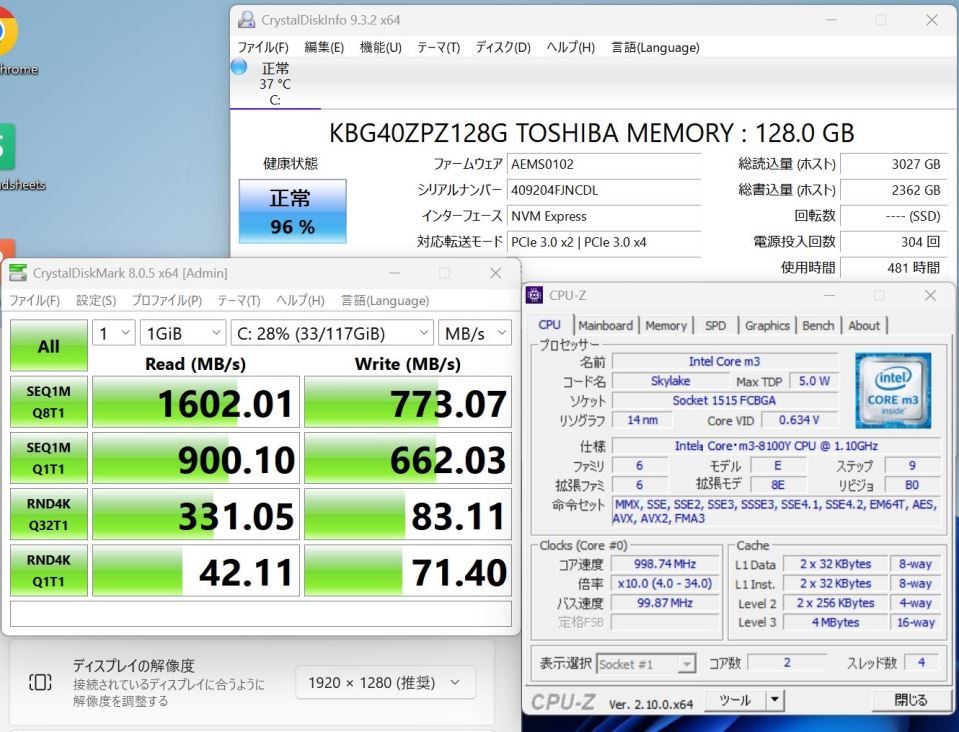Click the Intel Core m3 logo in CPU-Z
The width and height of the screenshot is (959, 732).
pos(893,390)
